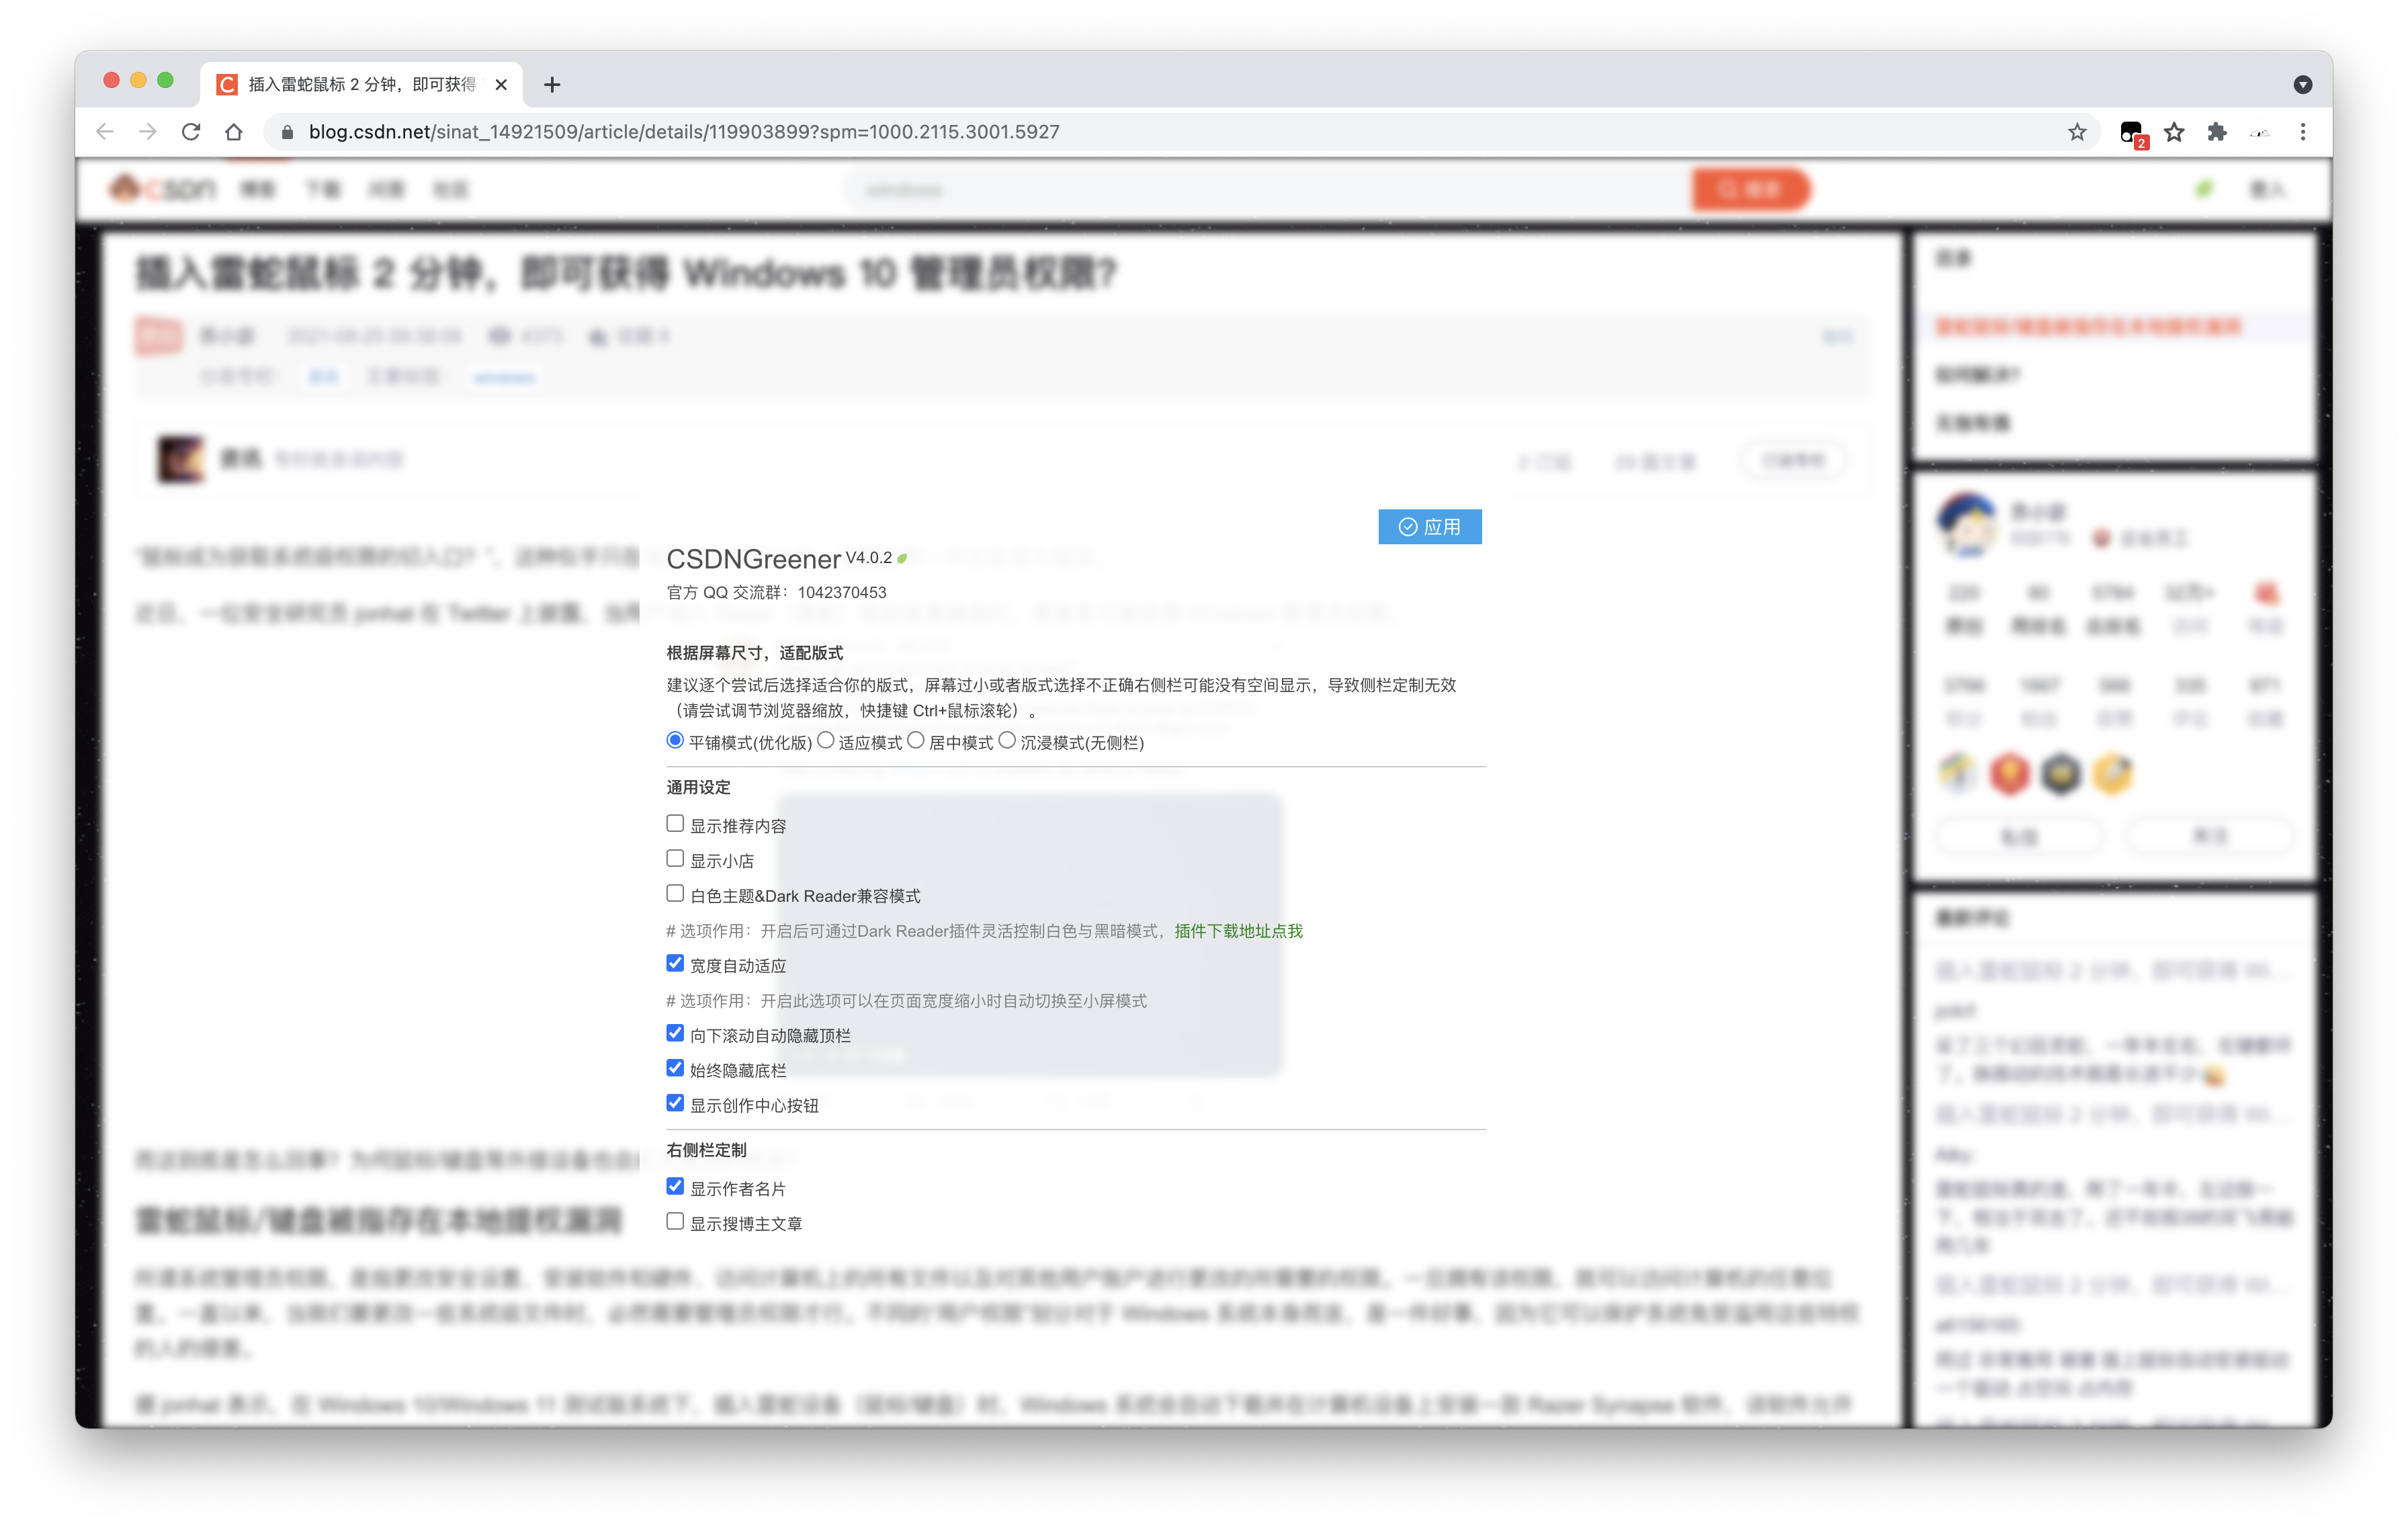
Task: Check the 显示小店 option
Action: coord(674,858)
